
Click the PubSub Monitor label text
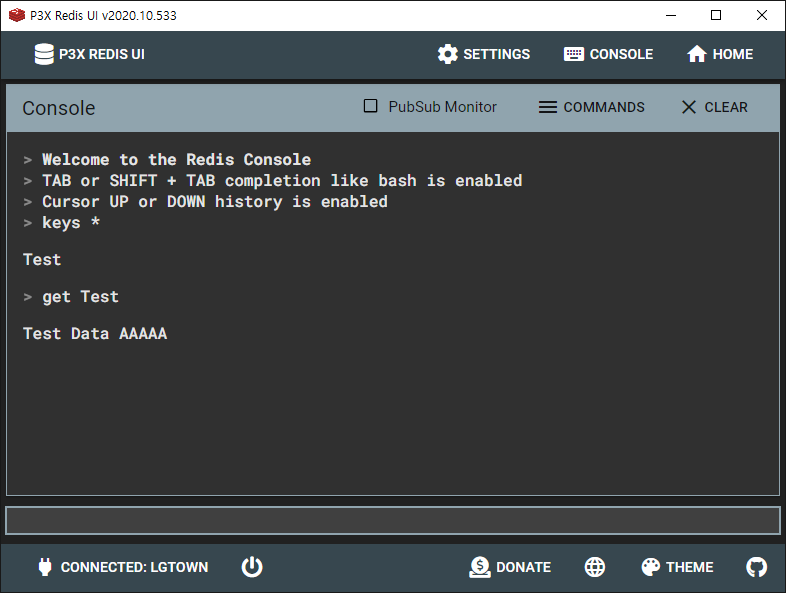[442, 107]
